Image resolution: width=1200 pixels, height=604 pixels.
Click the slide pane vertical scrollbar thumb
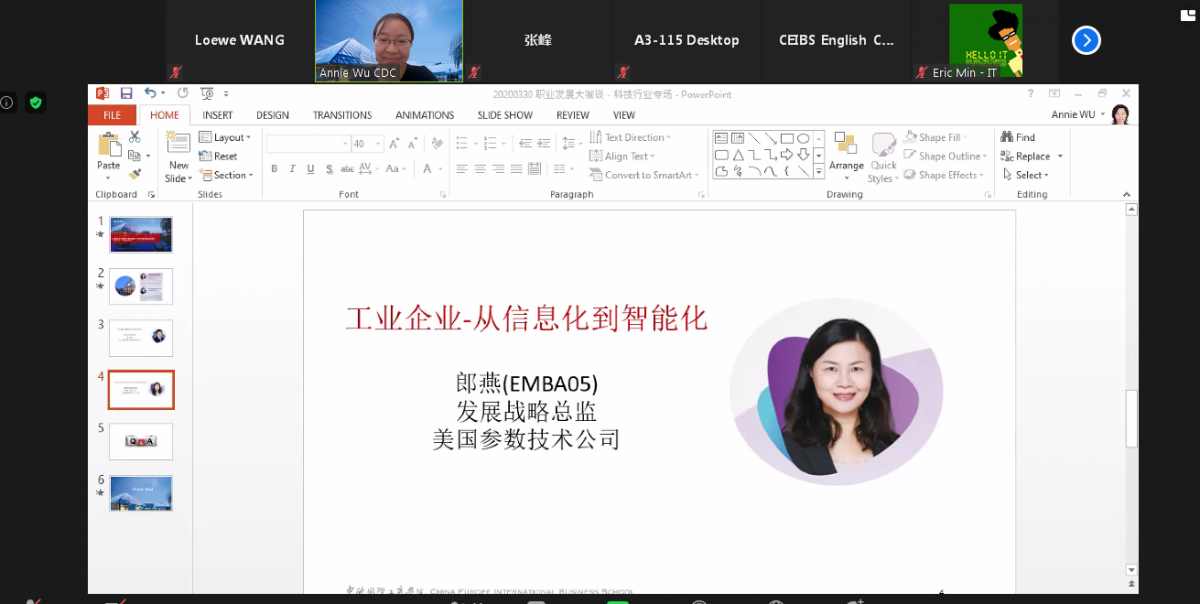(x=1132, y=418)
